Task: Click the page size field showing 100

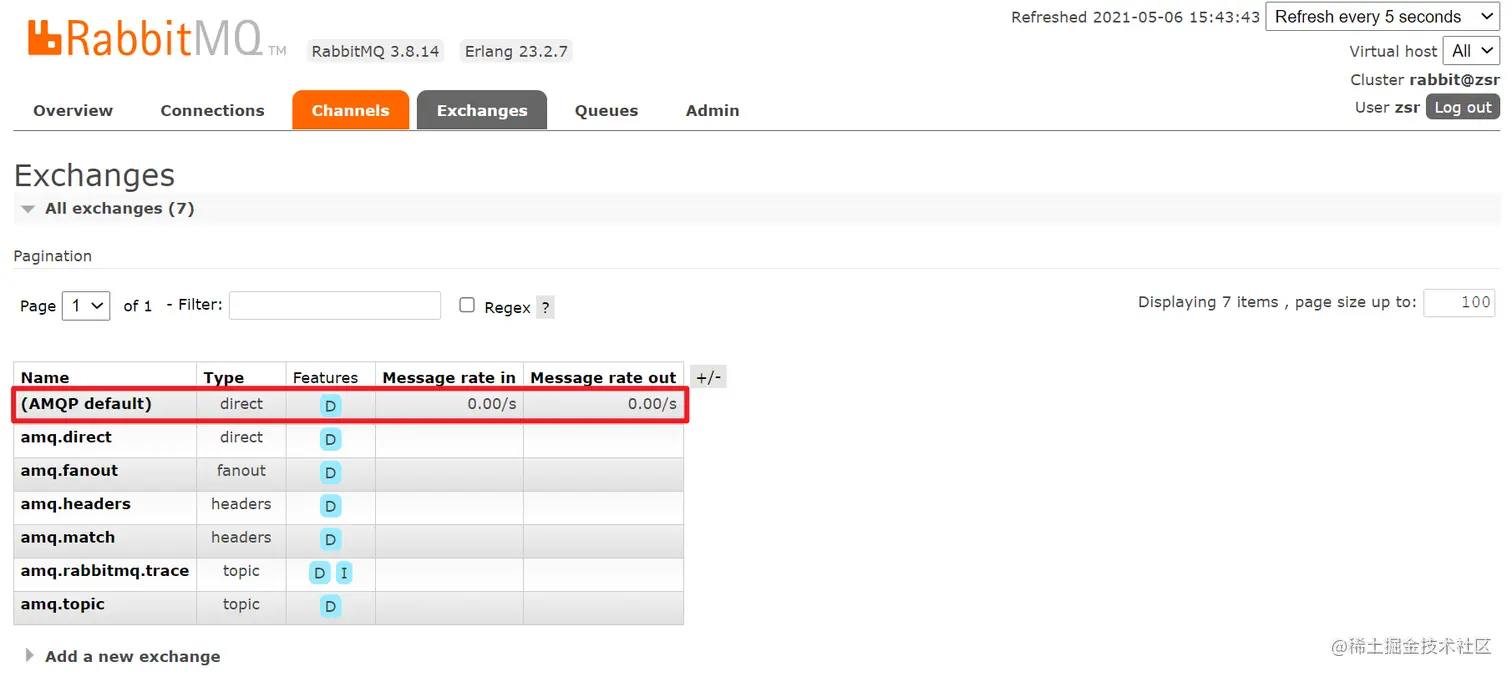Action: [x=1459, y=302]
